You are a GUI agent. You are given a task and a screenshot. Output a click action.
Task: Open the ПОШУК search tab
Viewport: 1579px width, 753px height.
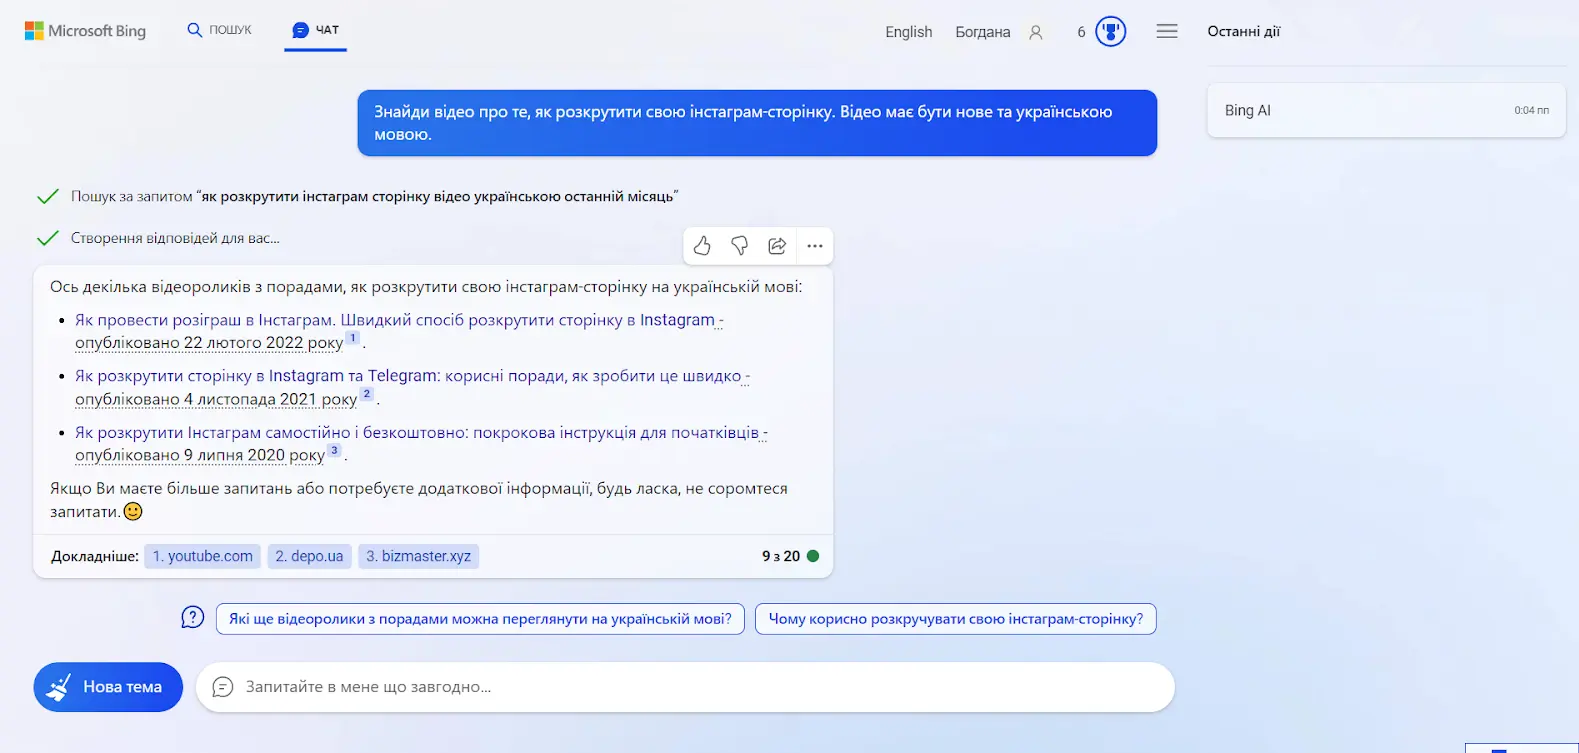pos(219,30)
